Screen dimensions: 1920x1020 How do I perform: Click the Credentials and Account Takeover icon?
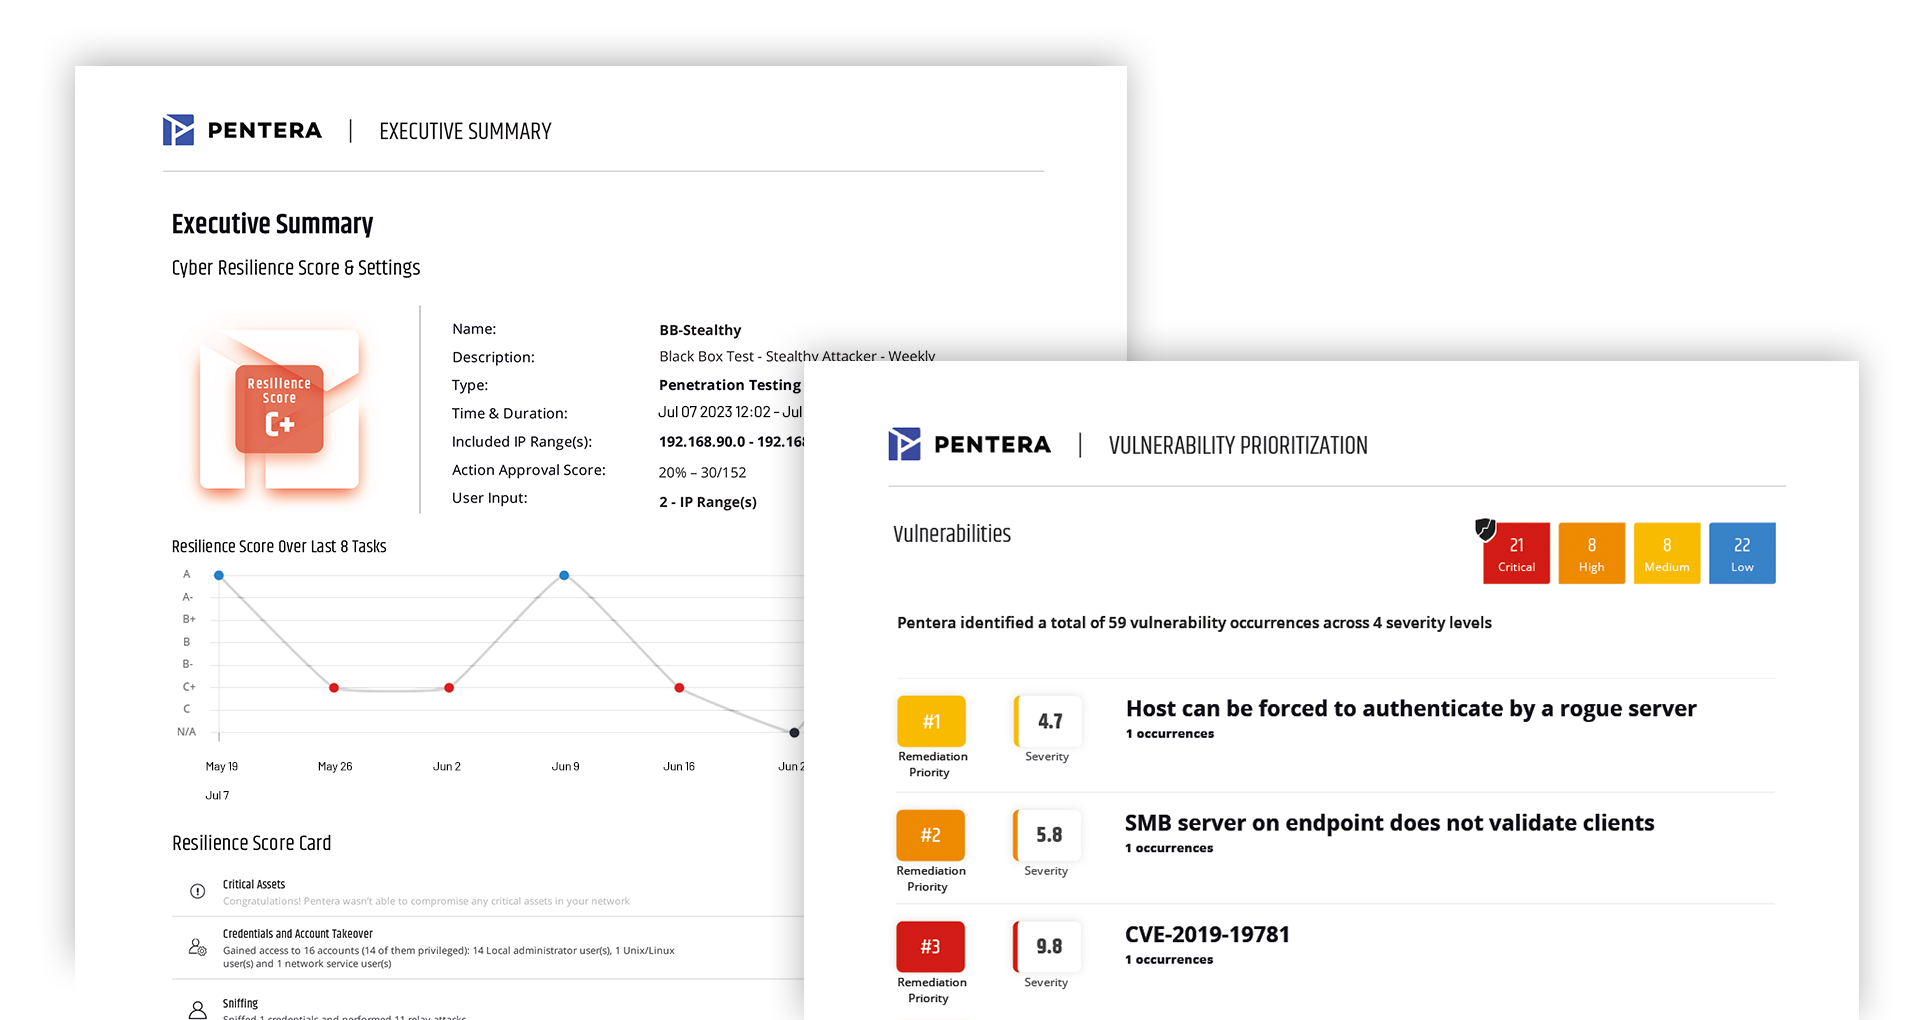[197, 946]
